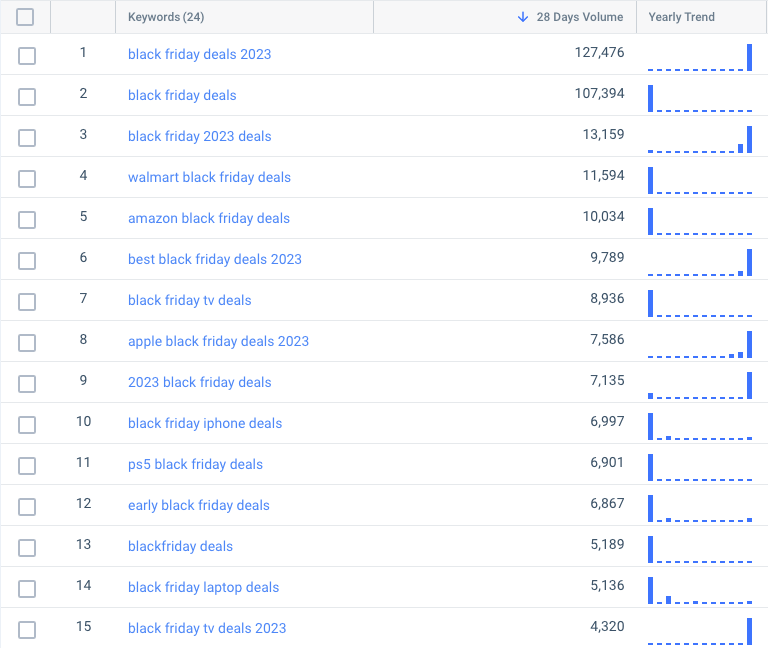The image size is (768, 648).
Task: Open walmart black friday deals keyword
Action: pyautogui.click(x=209, y=177)
